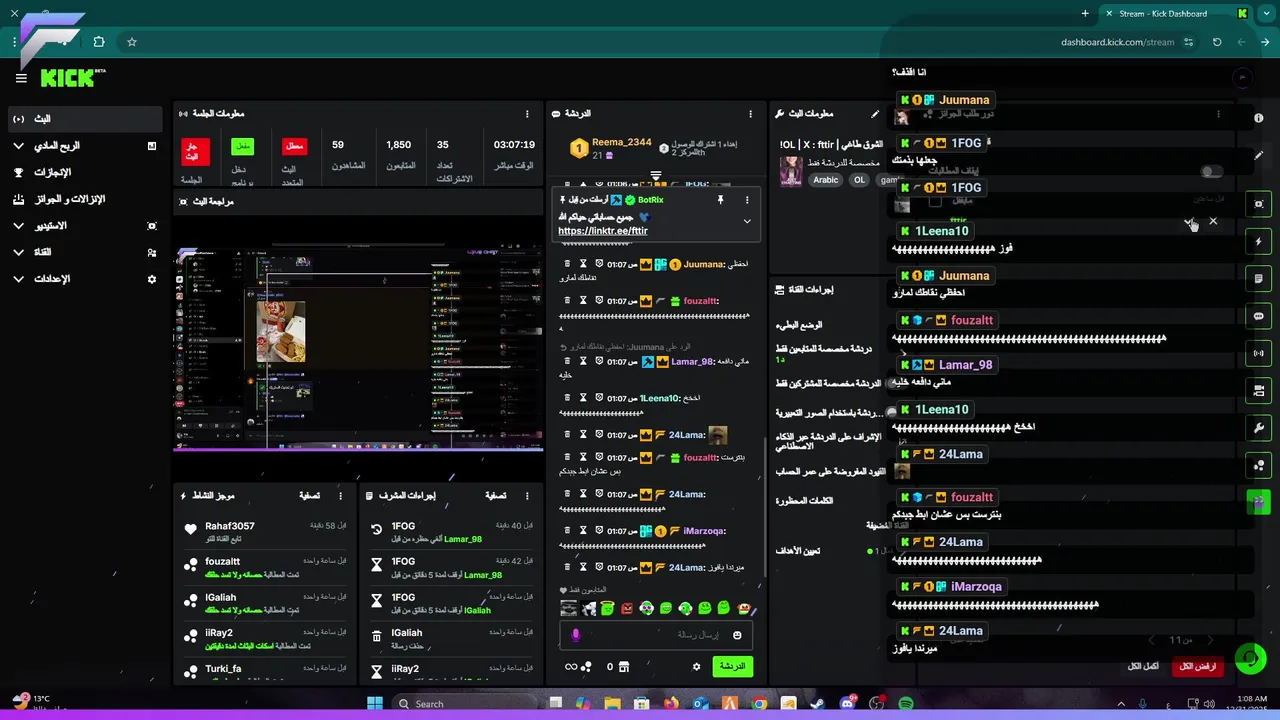Open a new browser tab
Image resolution: width=1280 pixels, height=720 pixels.
1085,13
